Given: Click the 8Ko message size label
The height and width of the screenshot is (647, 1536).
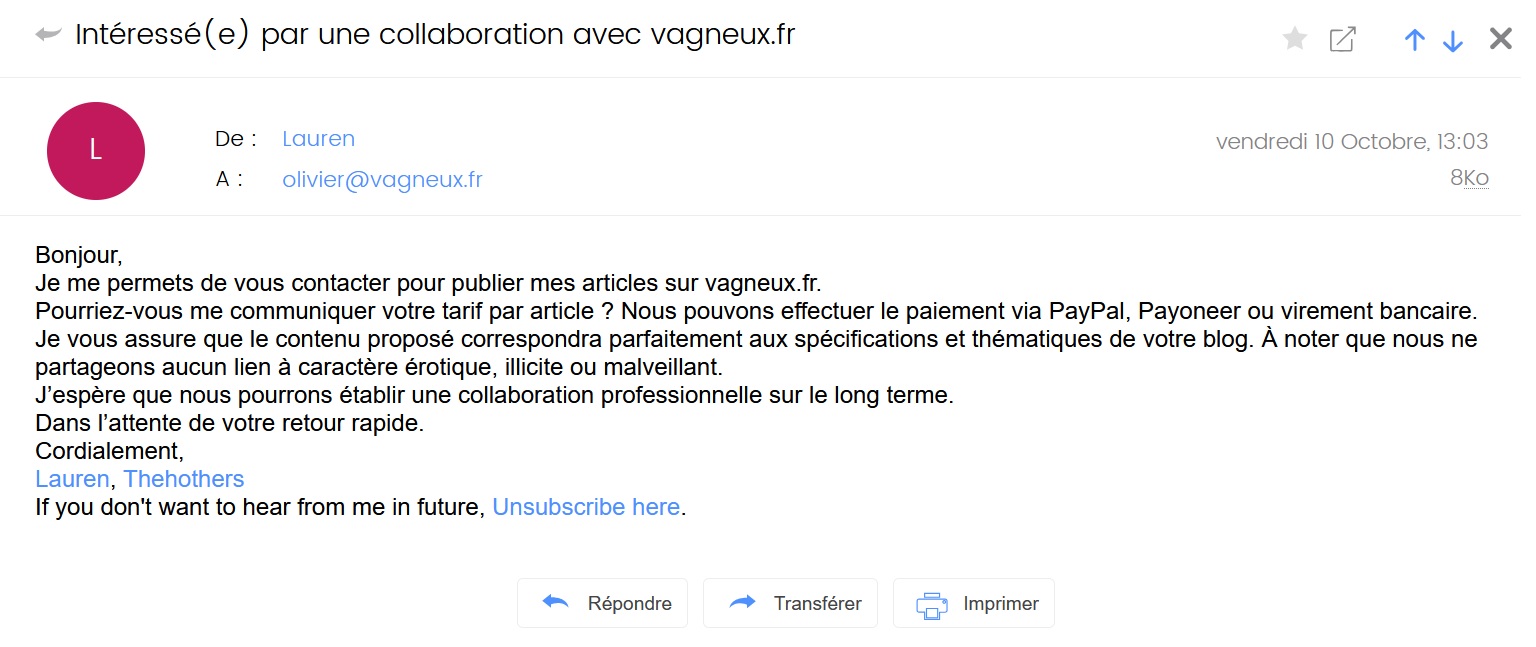Looking at the screenshot, I should (1469, 178).
